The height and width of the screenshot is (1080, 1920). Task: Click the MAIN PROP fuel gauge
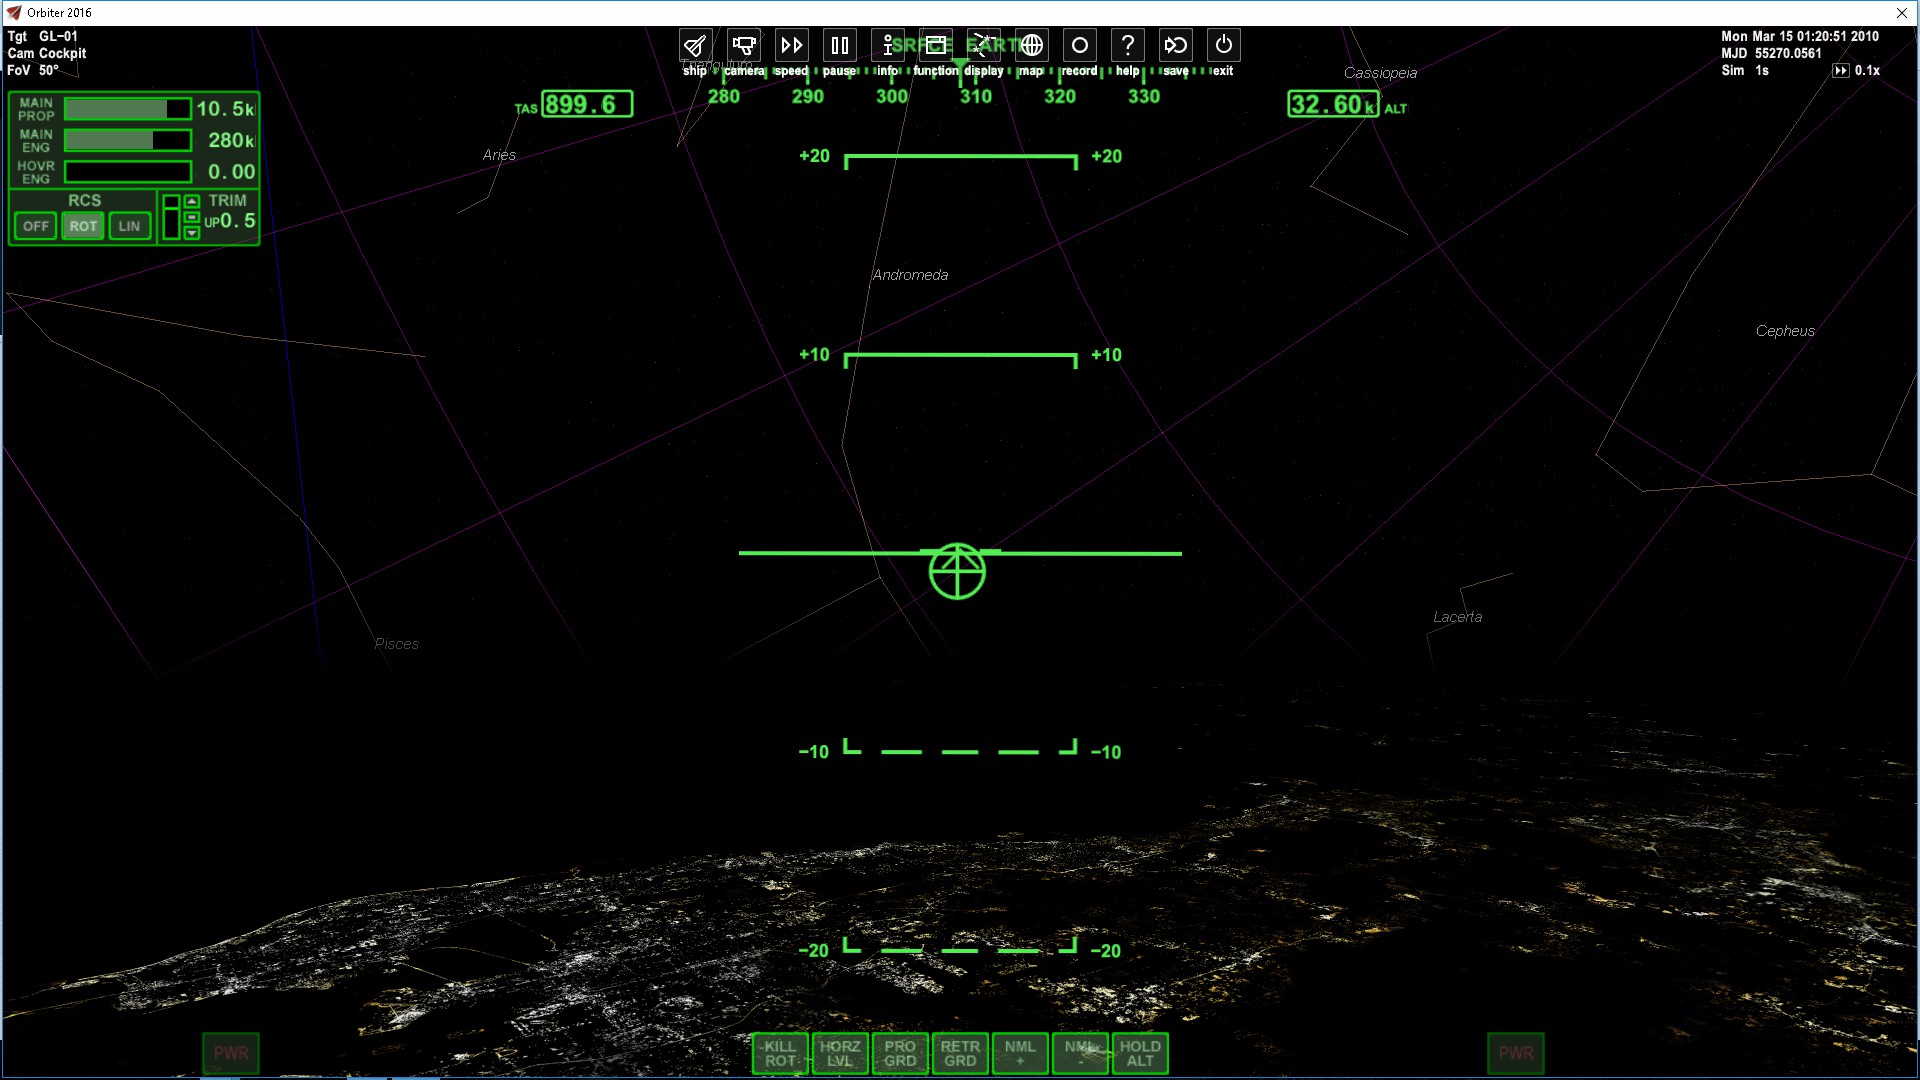click(x=128, y=109)
